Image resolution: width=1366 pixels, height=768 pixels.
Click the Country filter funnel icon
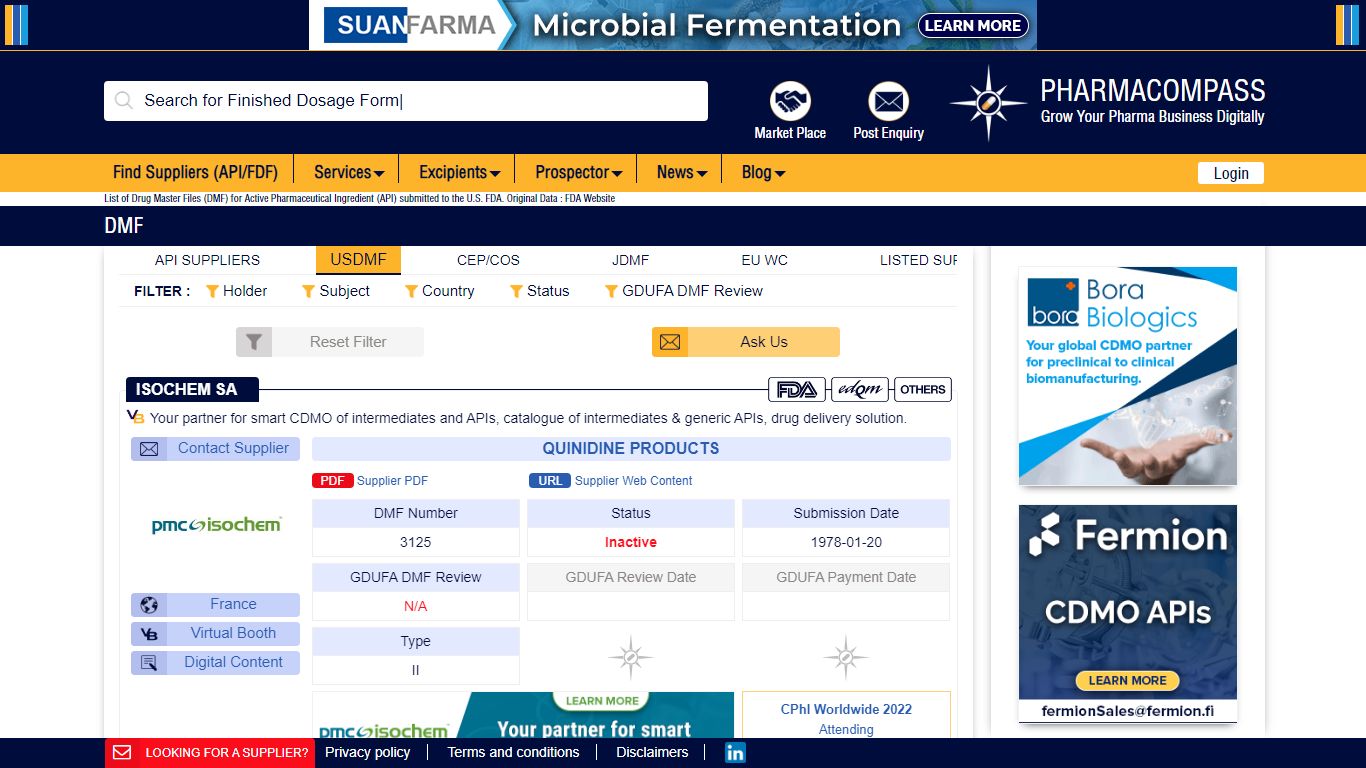tap(411, 291)
